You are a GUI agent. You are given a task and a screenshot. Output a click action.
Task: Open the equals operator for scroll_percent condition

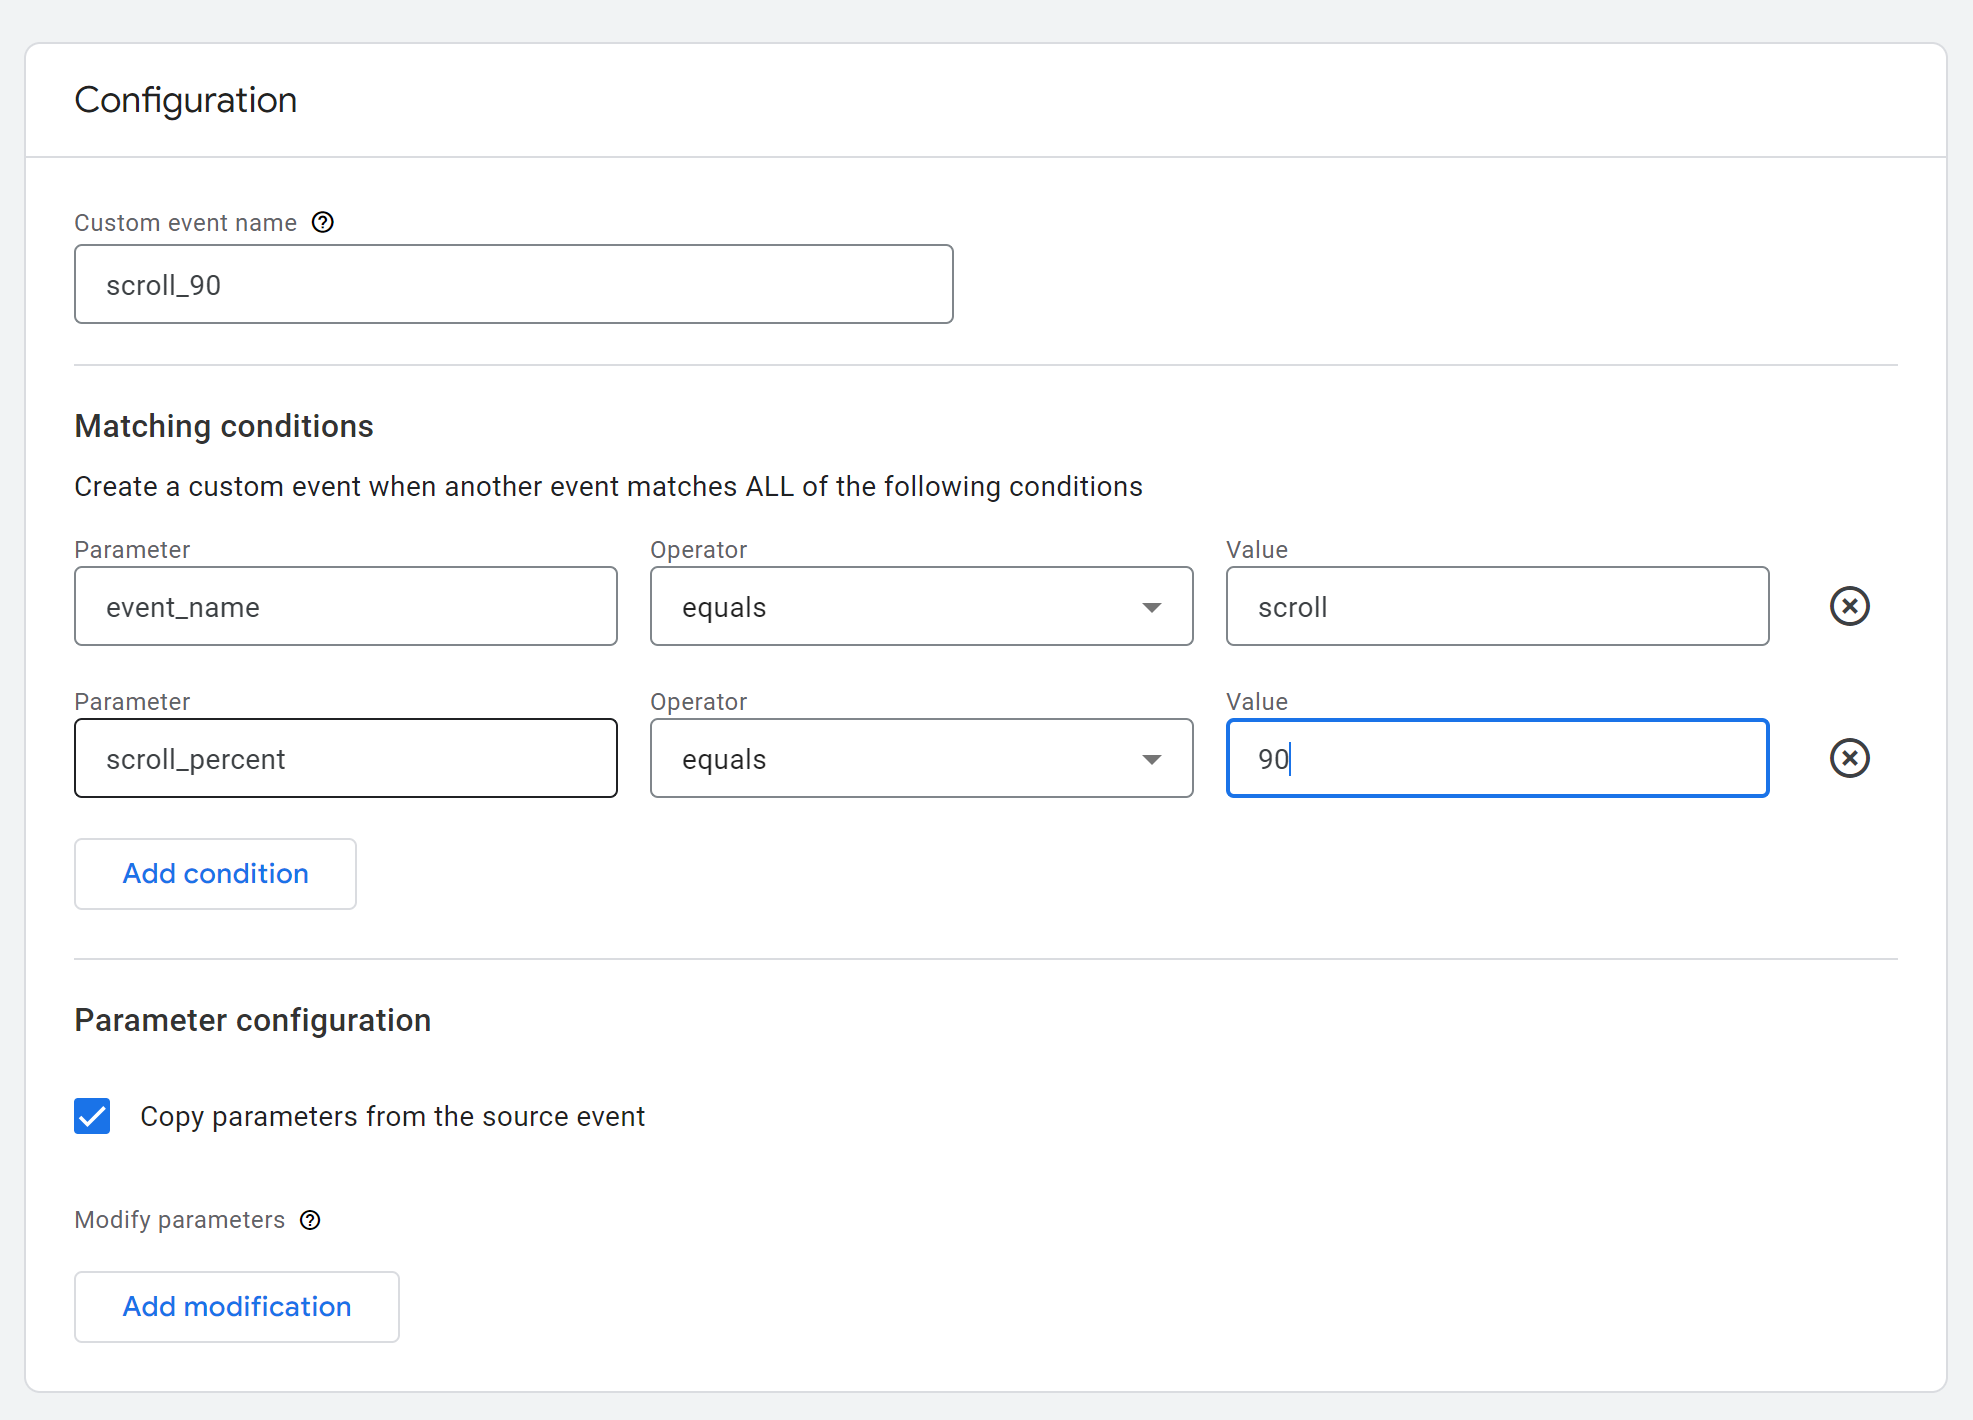click(x=900, y=759)
